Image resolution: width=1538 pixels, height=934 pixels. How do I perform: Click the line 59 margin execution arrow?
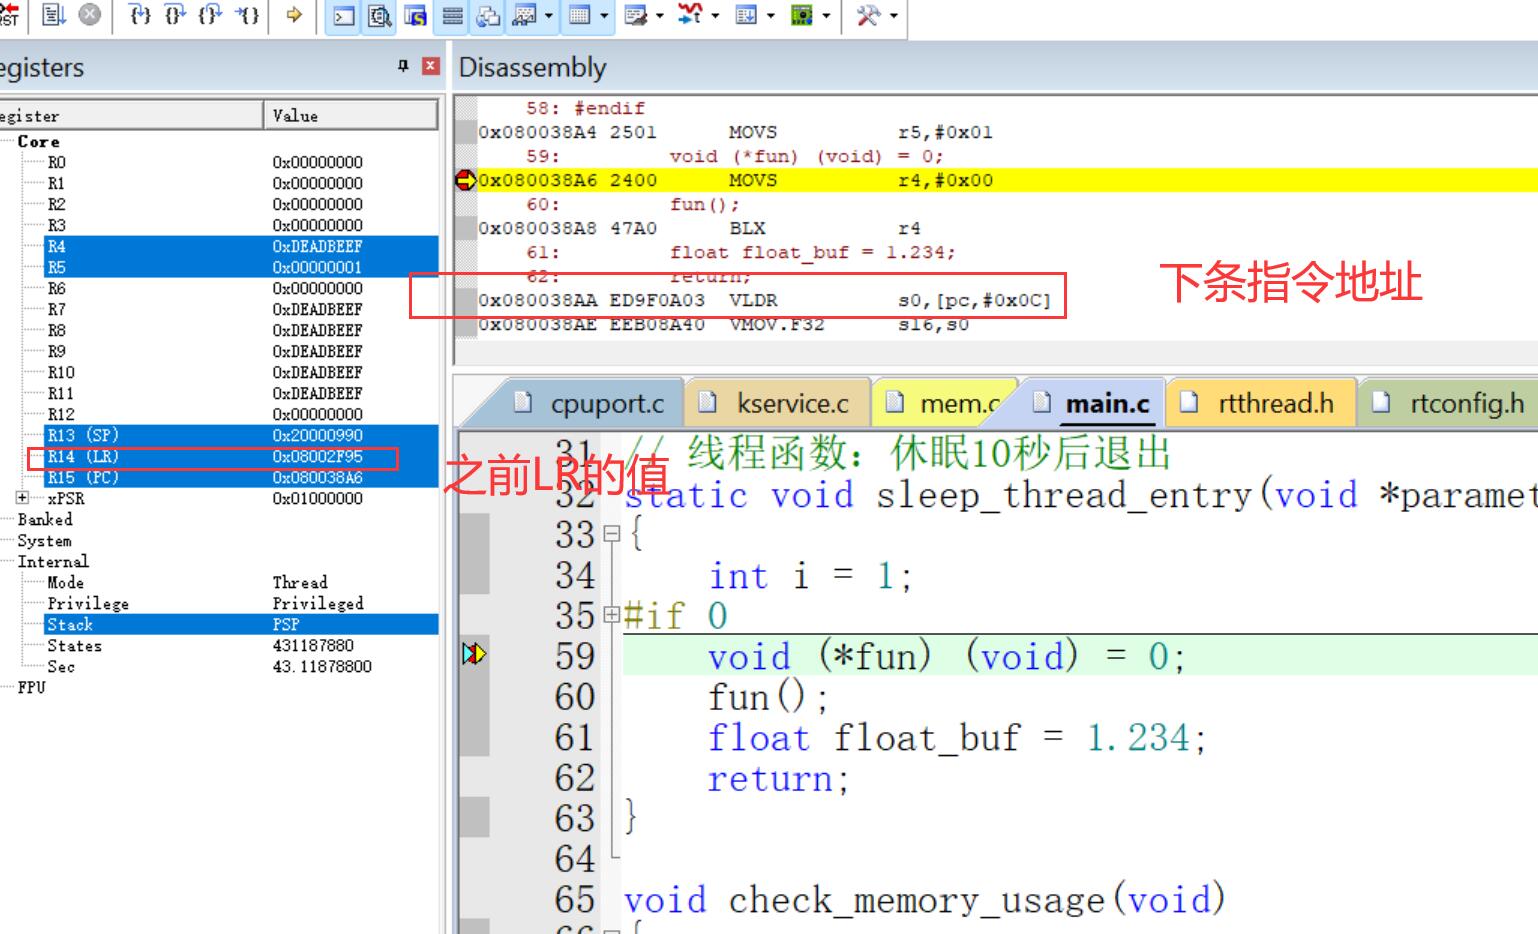474,654
